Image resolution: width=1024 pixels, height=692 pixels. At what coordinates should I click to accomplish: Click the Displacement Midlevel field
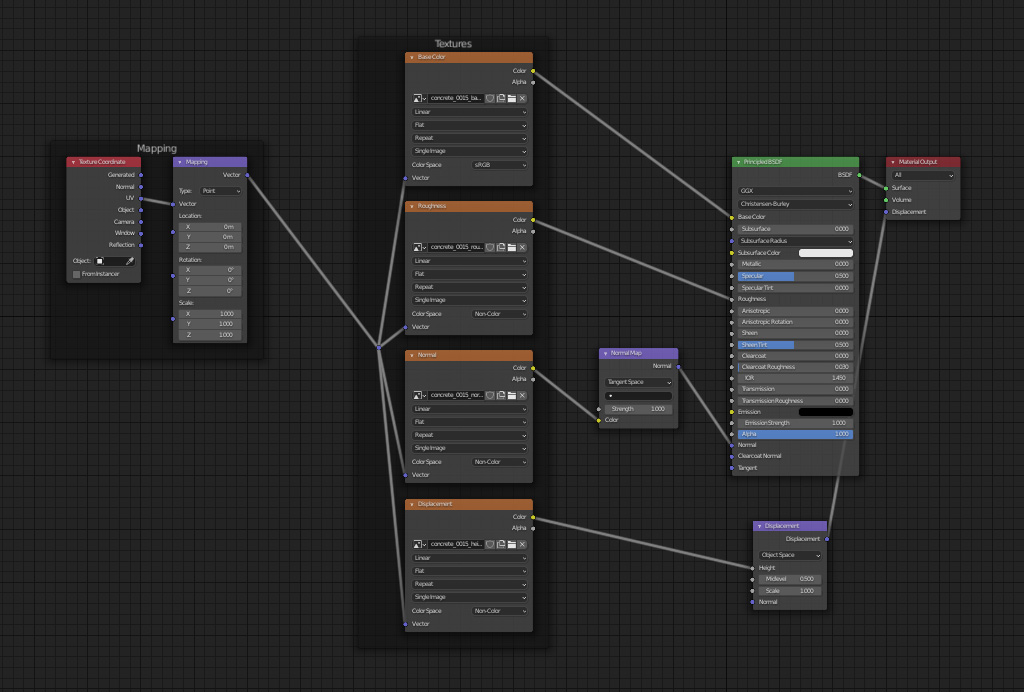790,579
